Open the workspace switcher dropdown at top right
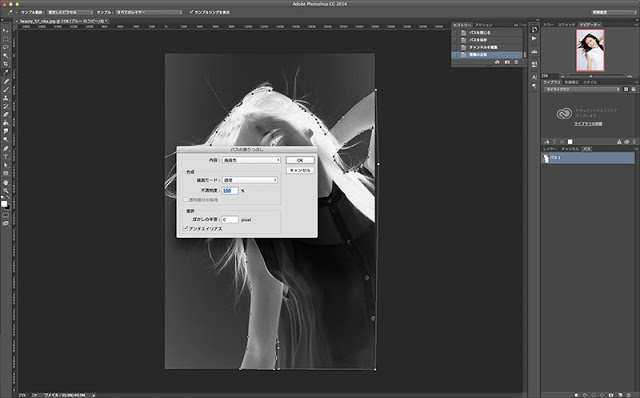 [614, 12]
